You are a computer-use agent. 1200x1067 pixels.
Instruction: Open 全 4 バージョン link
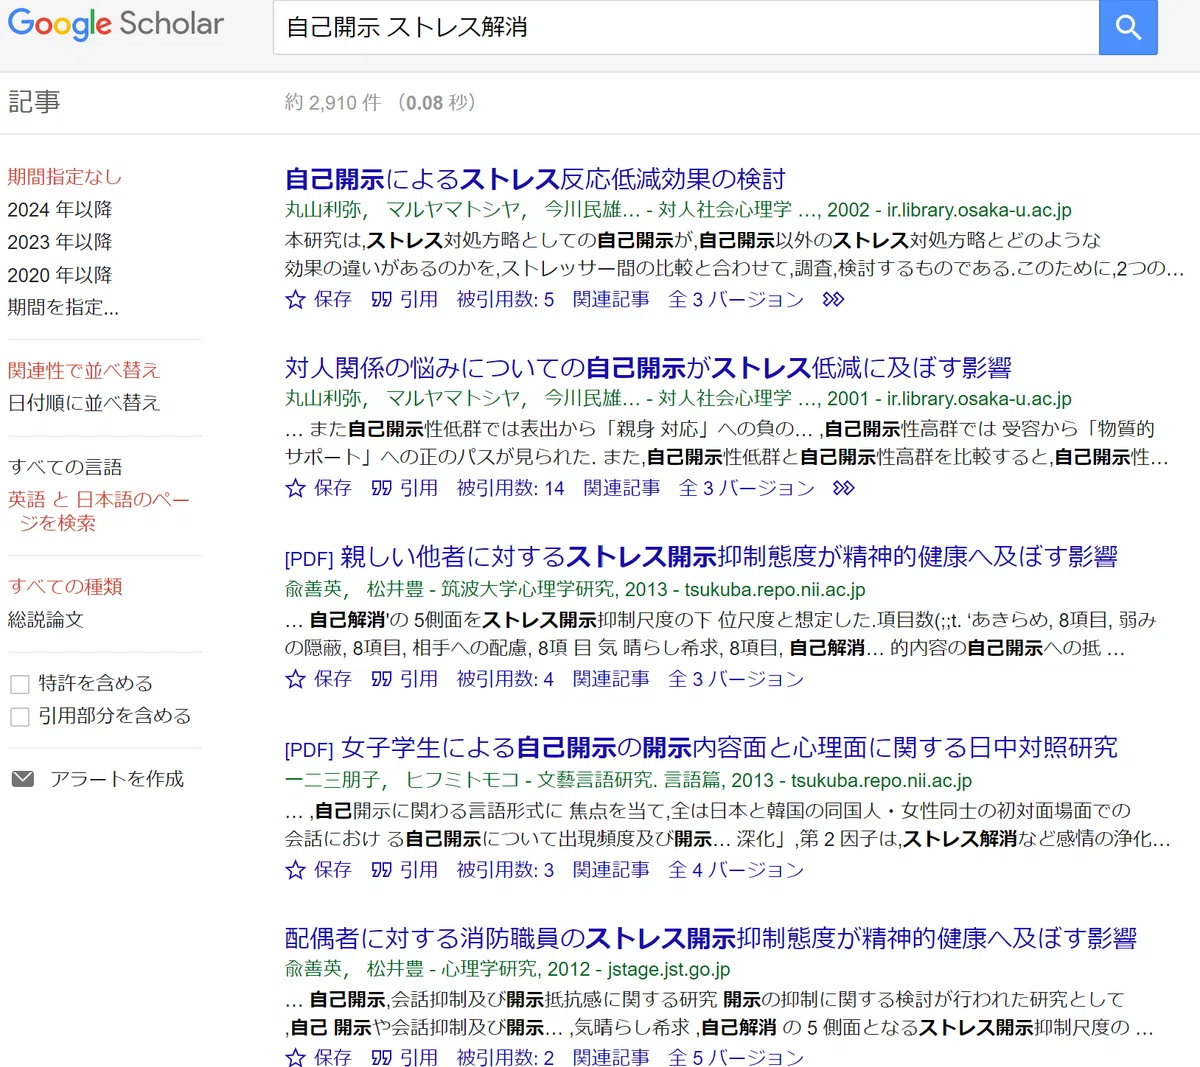tap(736, 870)
